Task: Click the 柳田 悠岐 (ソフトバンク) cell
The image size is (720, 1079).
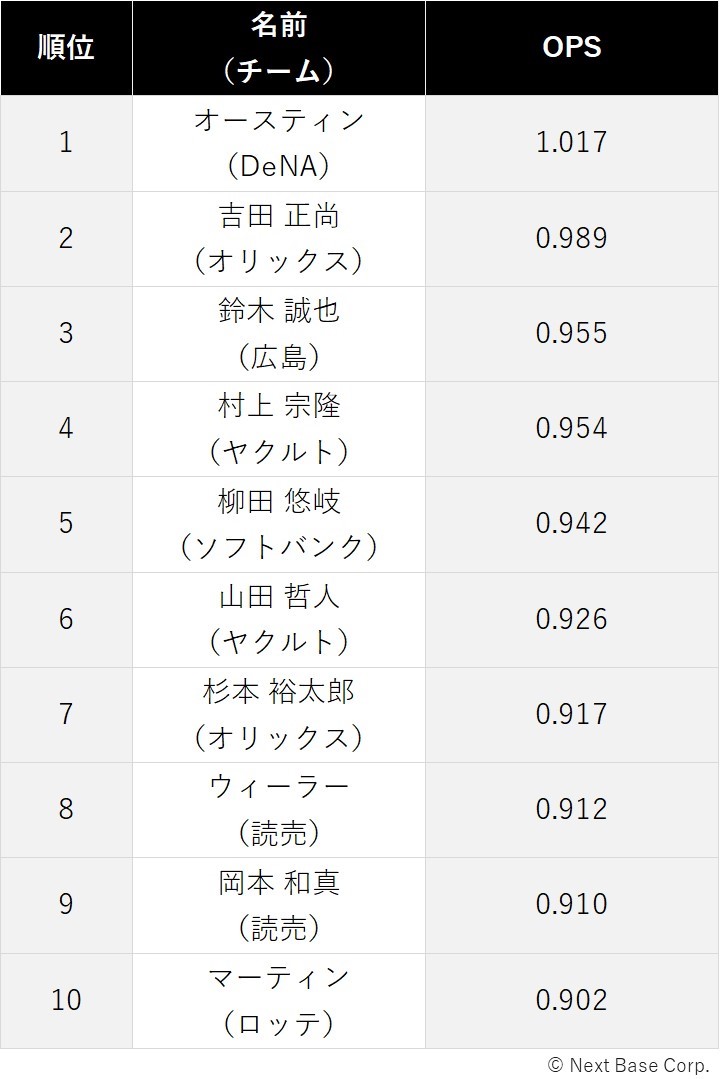Action: 279,524
